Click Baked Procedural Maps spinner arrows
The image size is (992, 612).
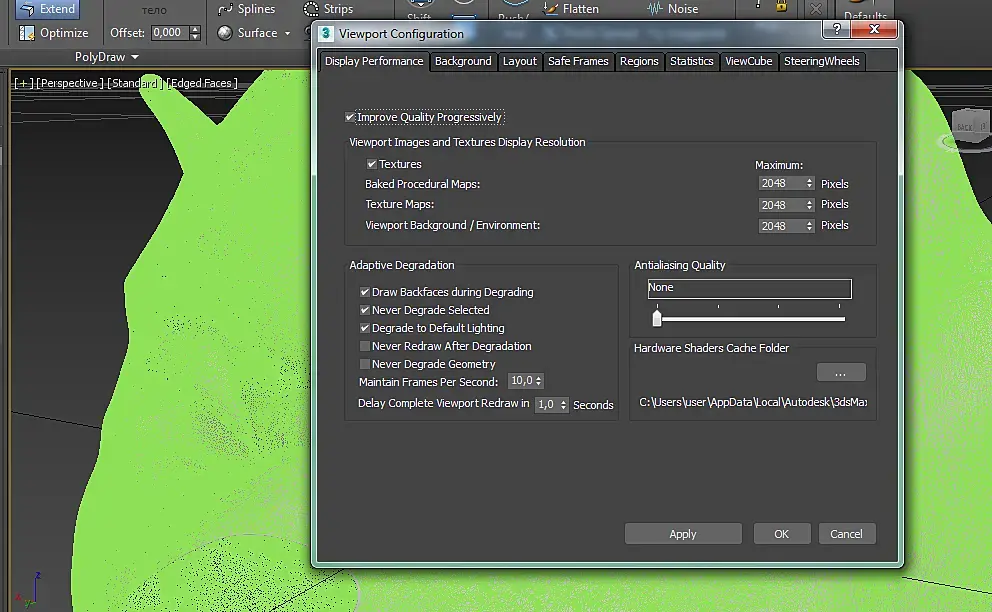[x=809, y=184]
